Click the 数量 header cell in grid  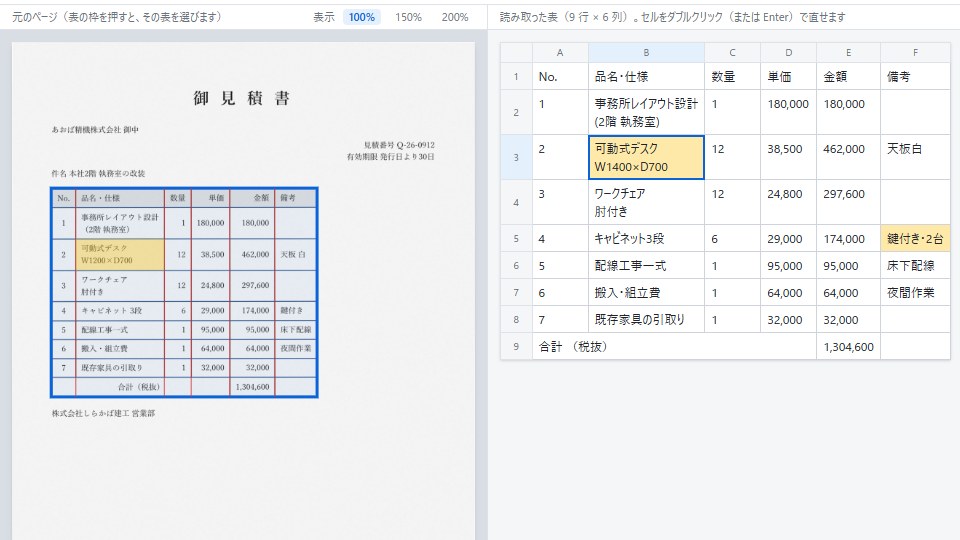[732, 77]
